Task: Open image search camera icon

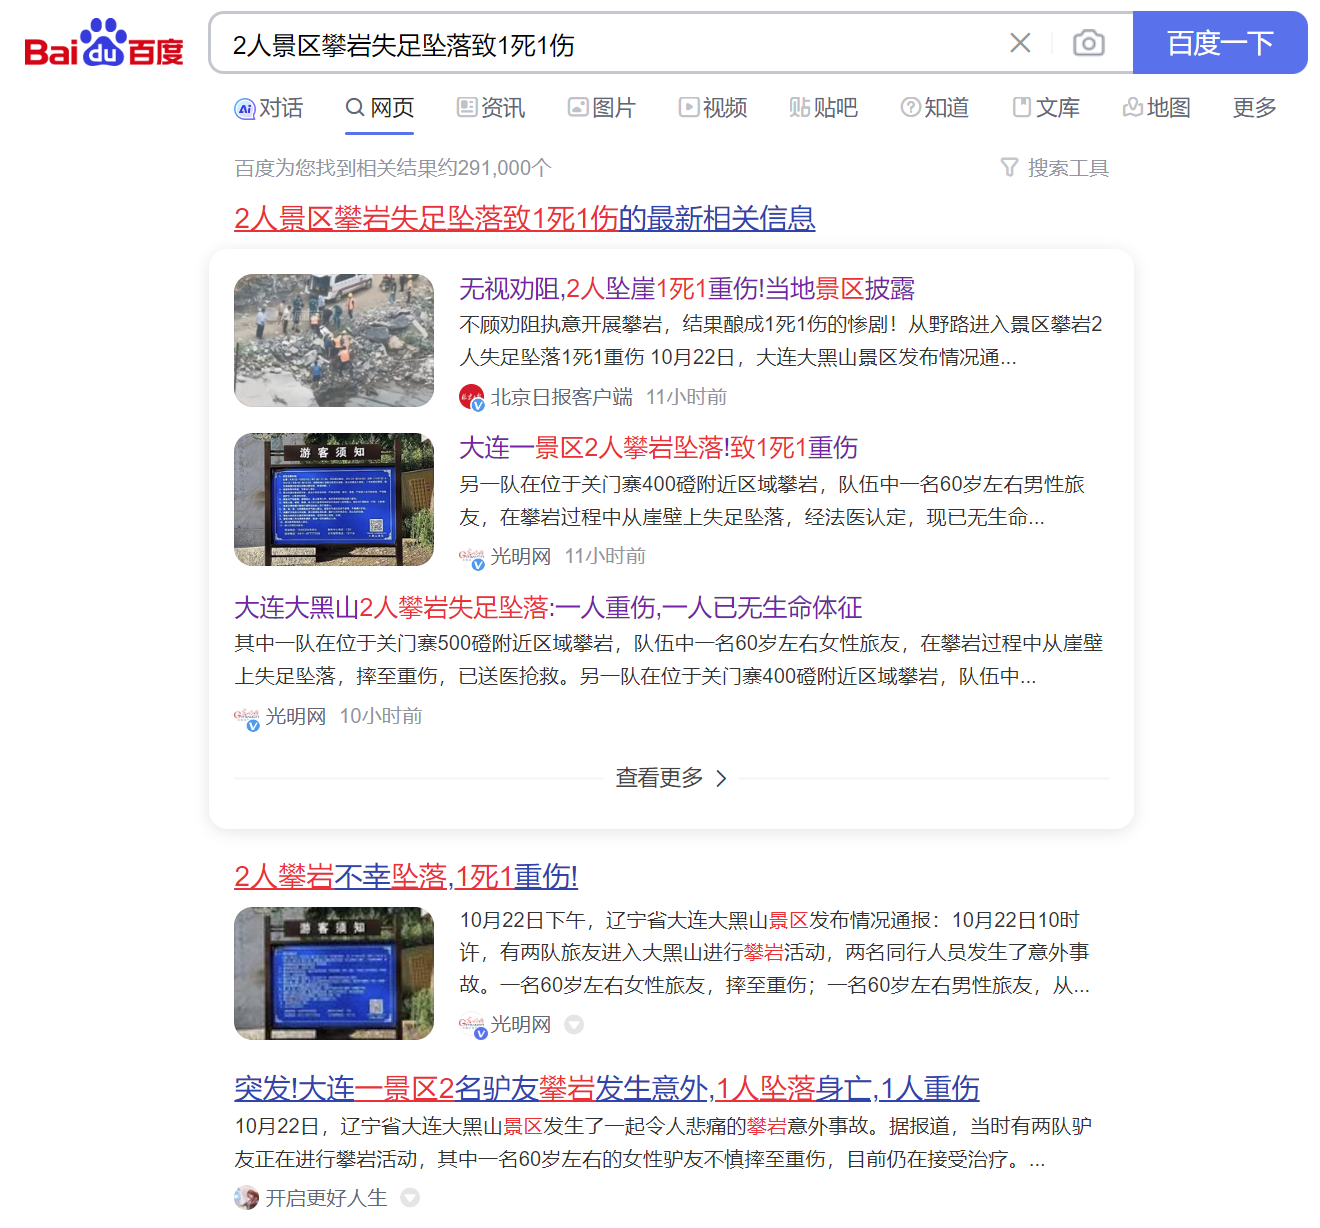Action: (x=1088, y=43)
